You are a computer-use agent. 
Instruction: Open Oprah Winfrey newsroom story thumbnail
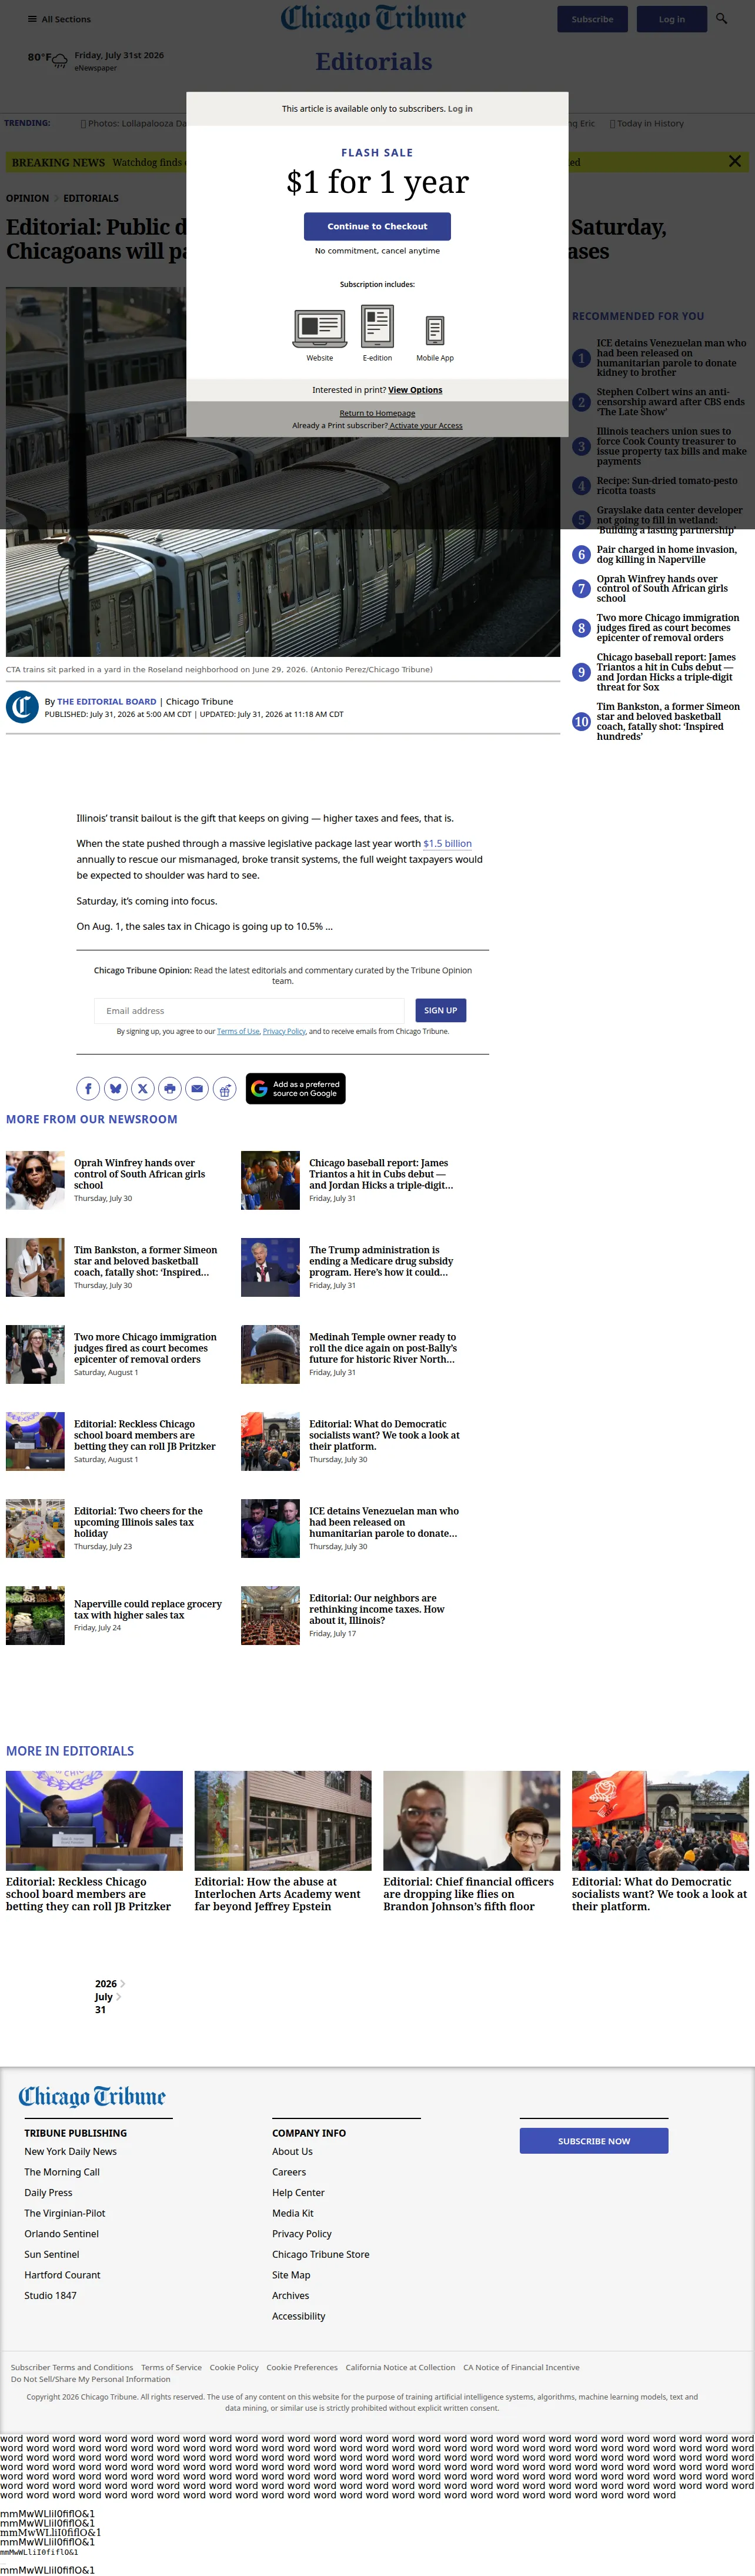tap(35, 1180)
